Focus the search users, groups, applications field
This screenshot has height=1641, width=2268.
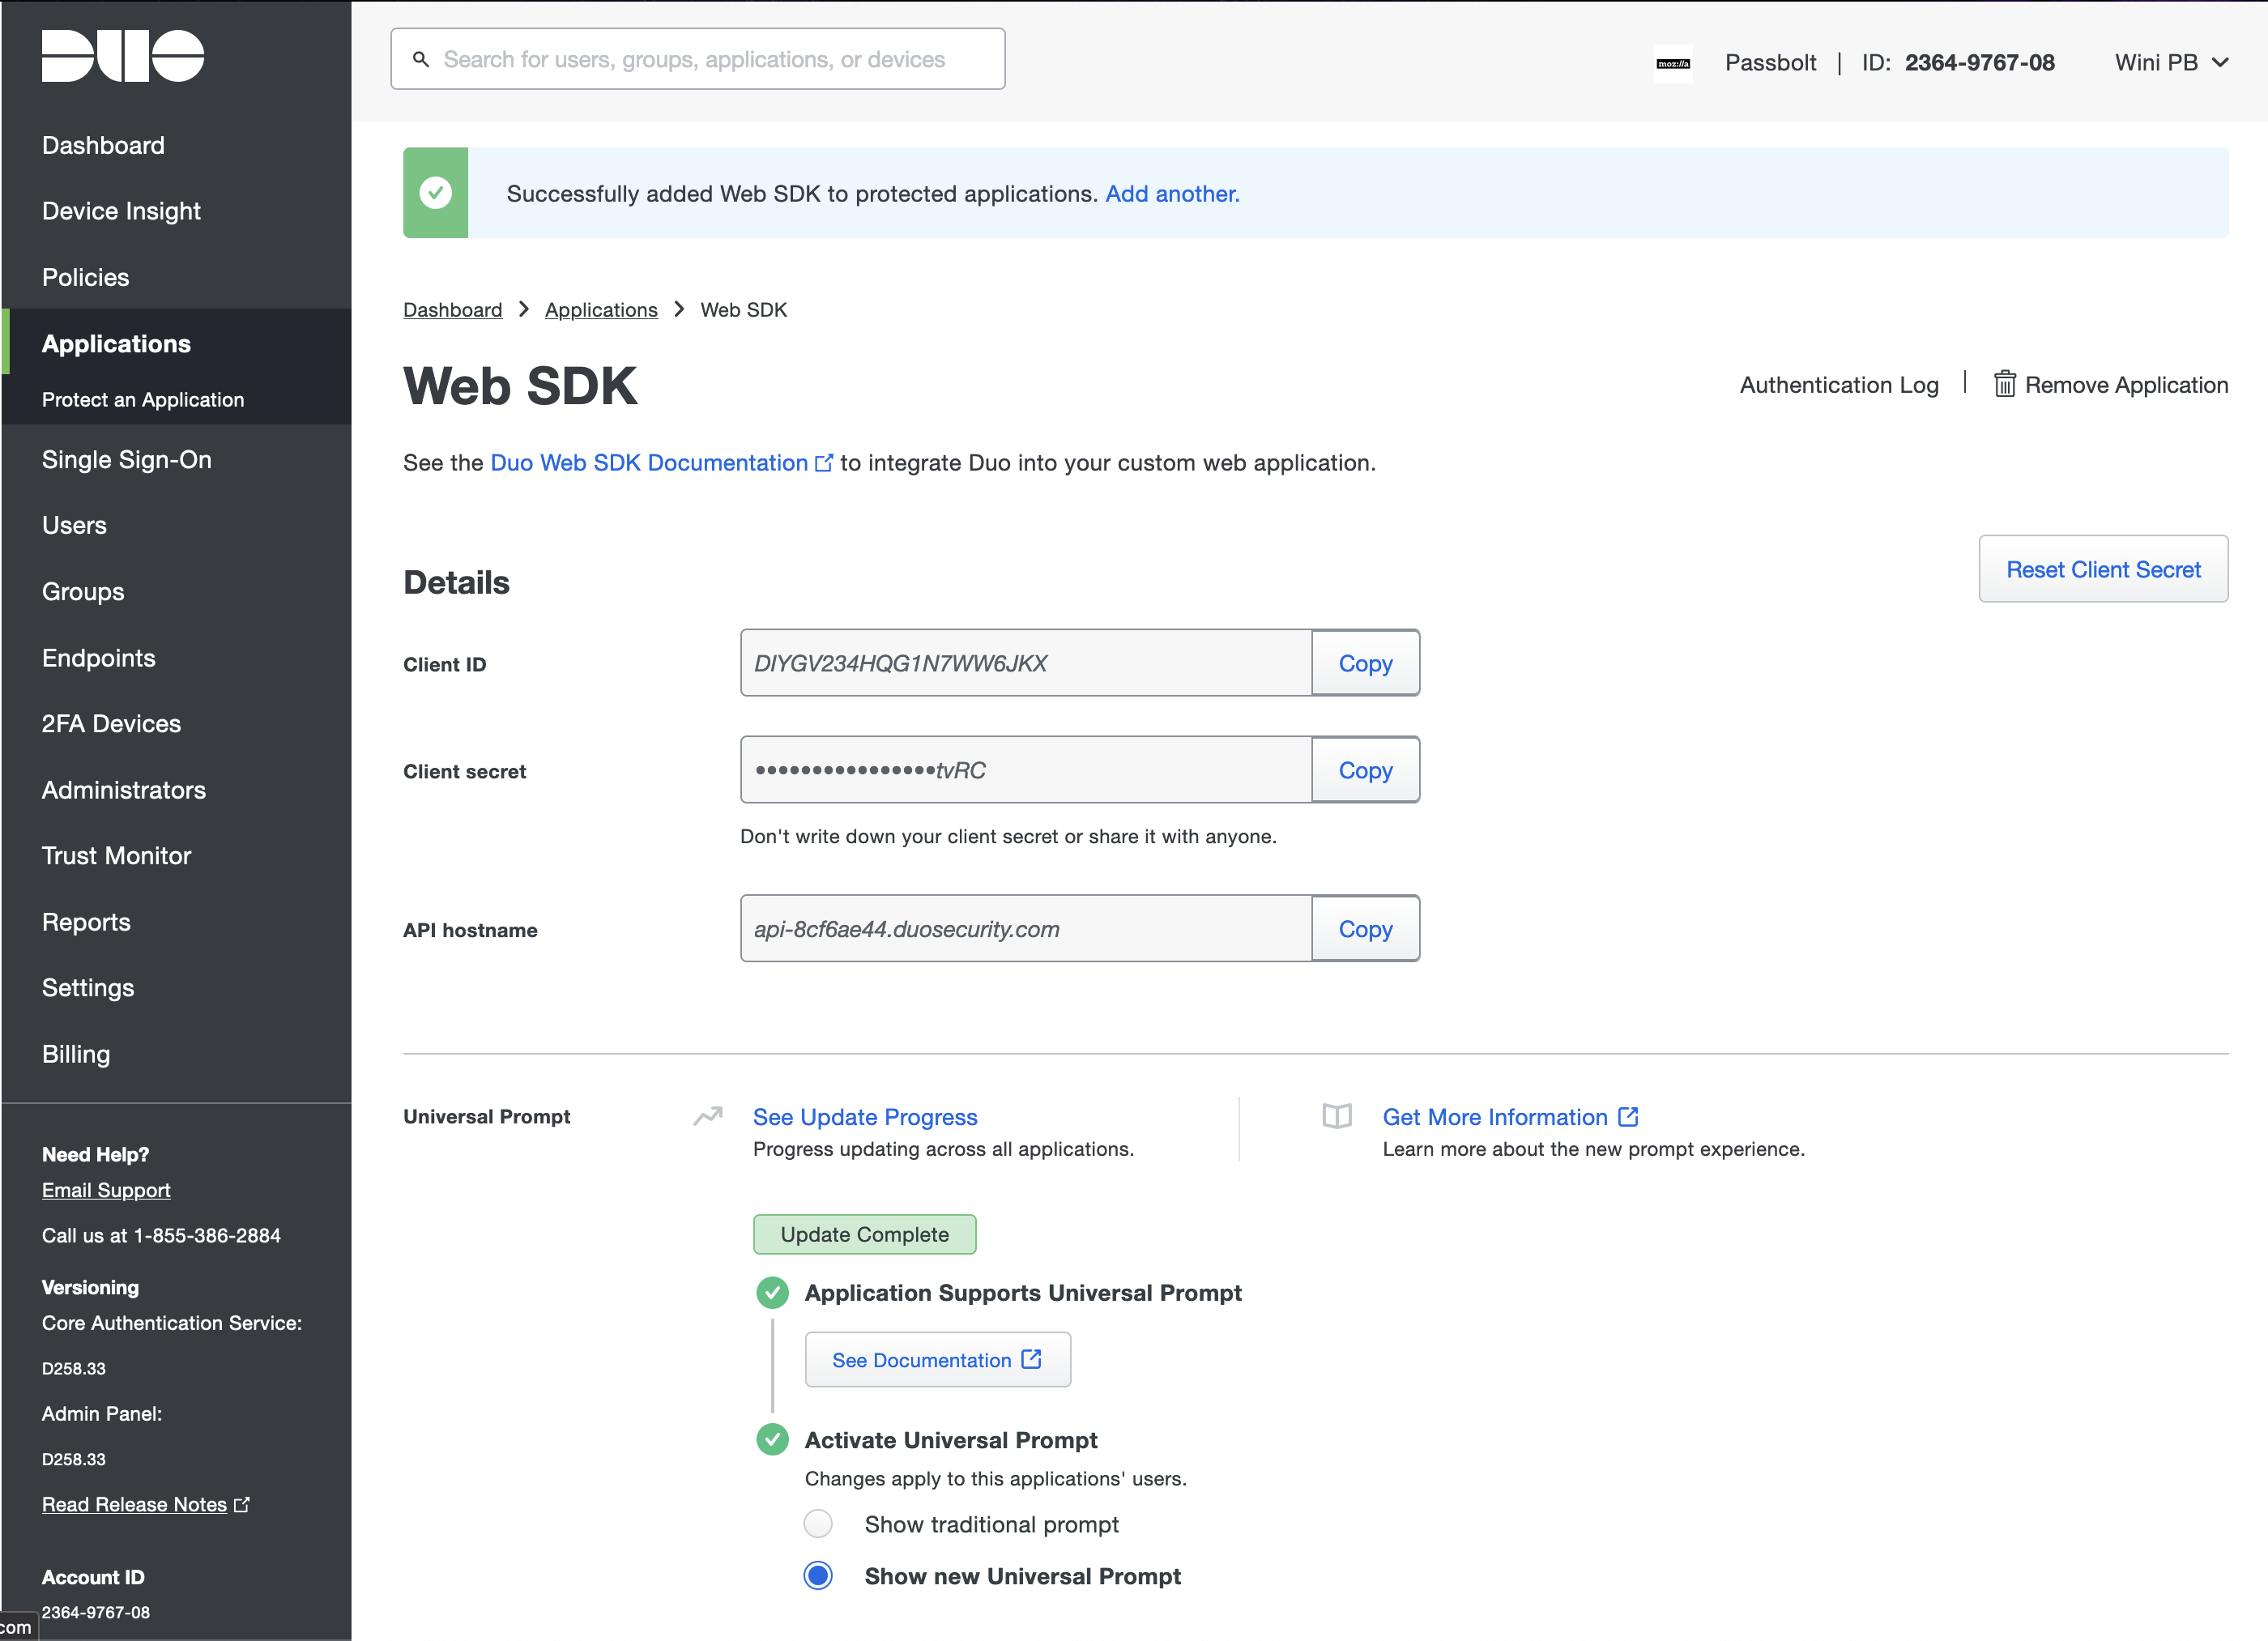click(x=697, y=59)
